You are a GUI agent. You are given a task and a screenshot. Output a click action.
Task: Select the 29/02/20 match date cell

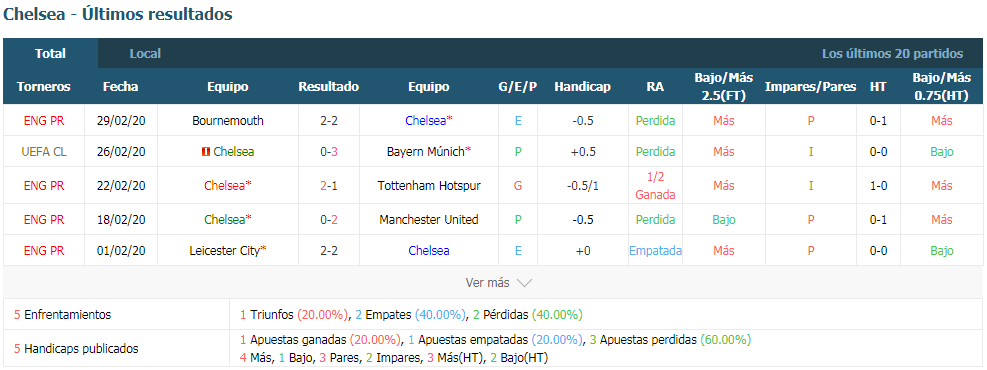pos(120,120)
